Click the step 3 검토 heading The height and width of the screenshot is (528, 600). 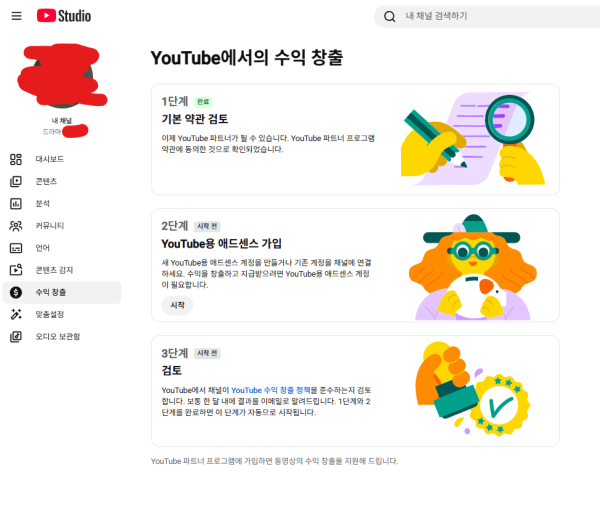172,370
